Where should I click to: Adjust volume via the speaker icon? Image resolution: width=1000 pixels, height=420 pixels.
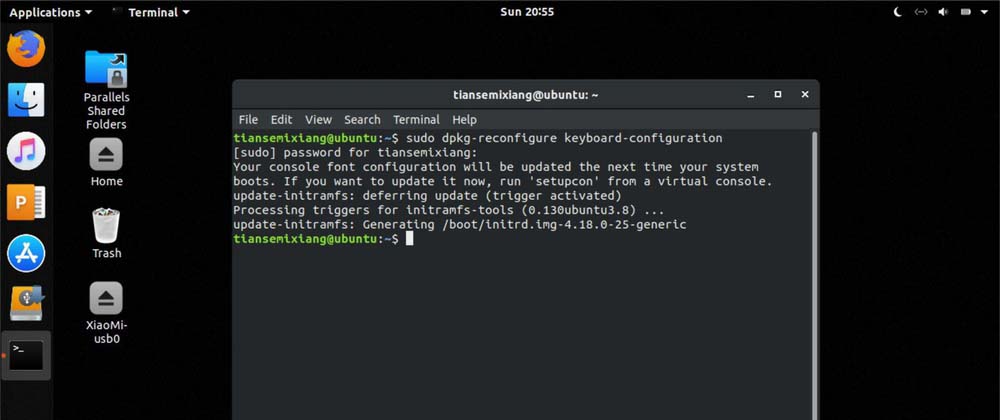coord(944,12)
